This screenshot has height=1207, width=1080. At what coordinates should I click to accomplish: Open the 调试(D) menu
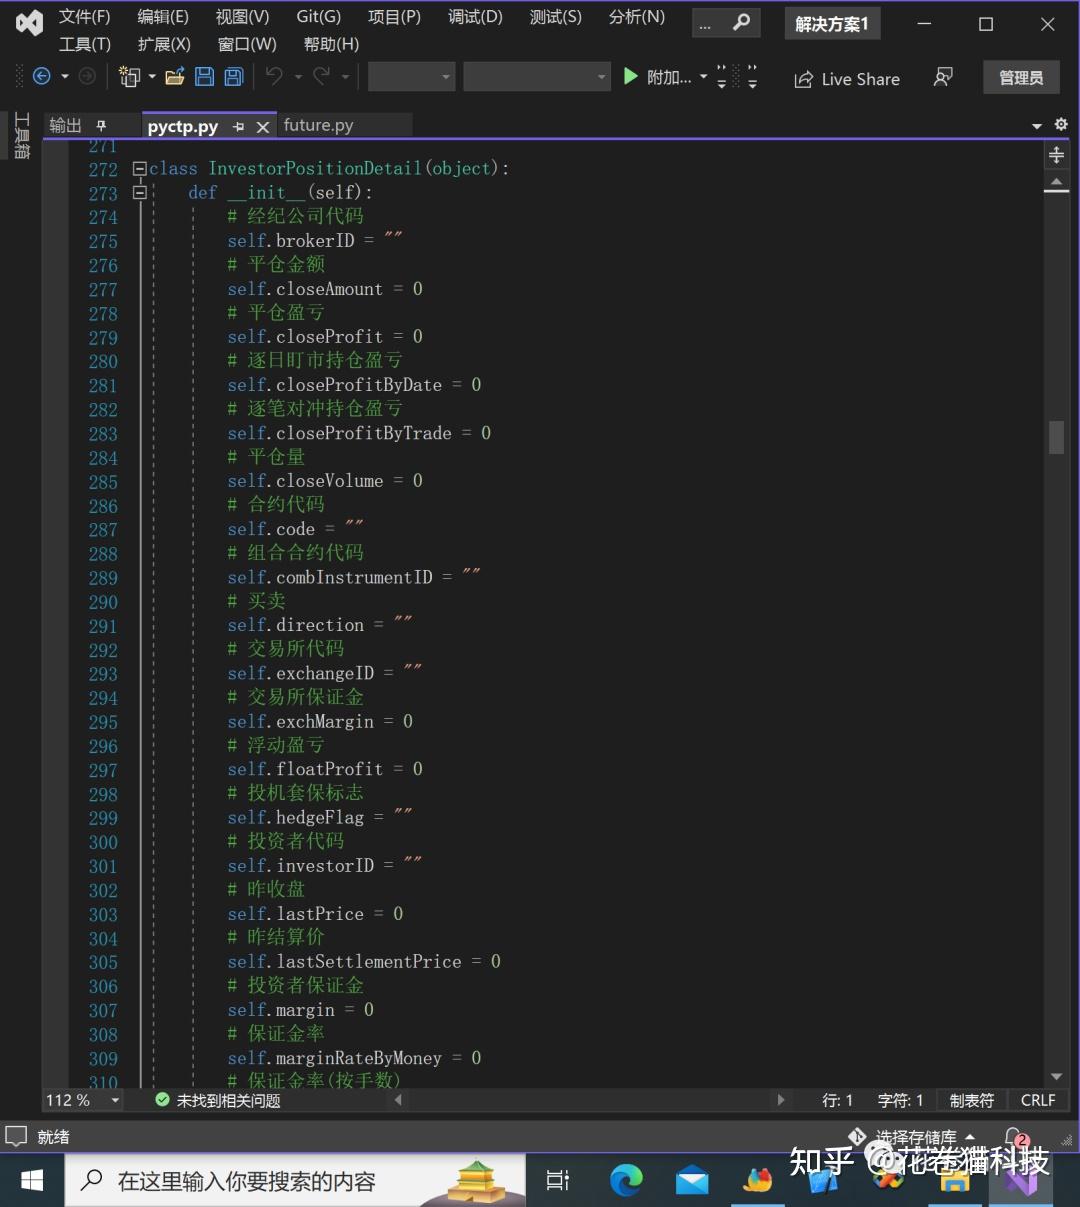tap(474, 17)
